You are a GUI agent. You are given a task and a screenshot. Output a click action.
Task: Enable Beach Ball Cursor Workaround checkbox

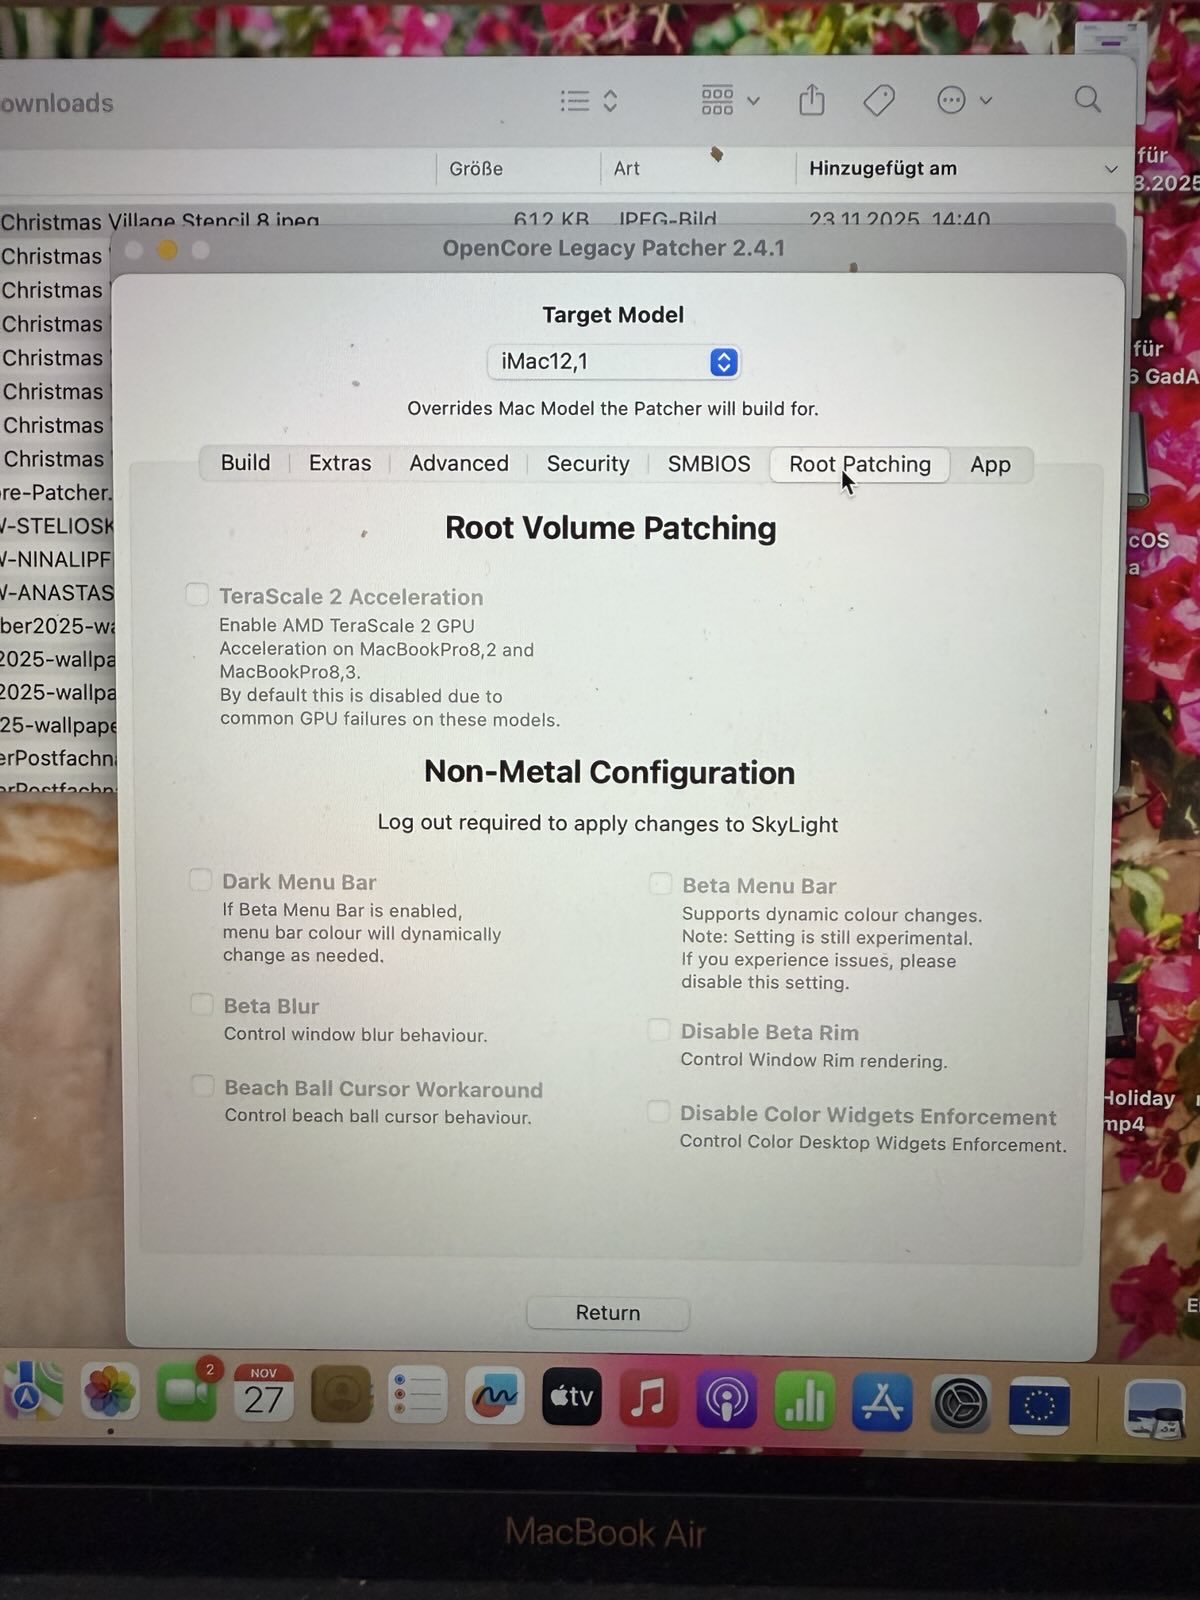[x=203, y=1086]
